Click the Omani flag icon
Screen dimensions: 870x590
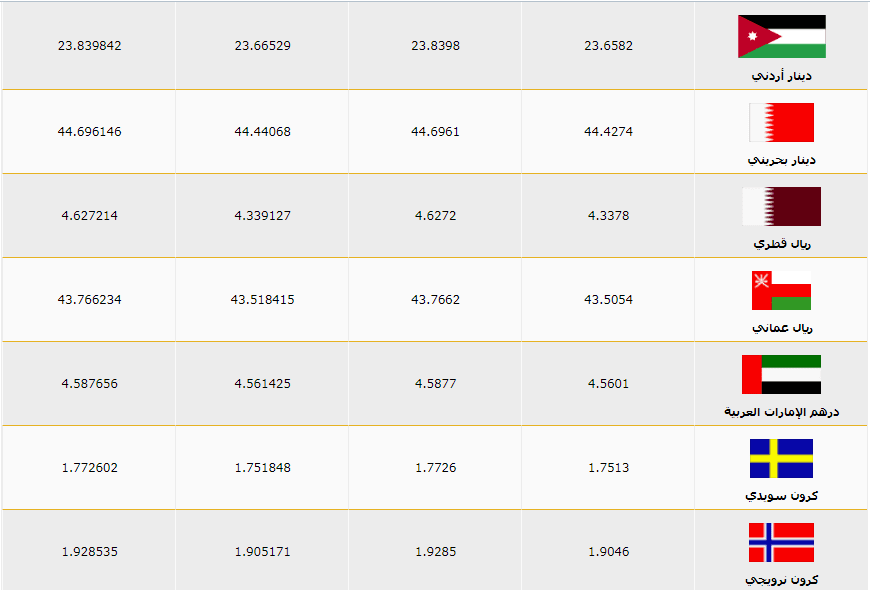pyautogui.click(x=781, y=290)
